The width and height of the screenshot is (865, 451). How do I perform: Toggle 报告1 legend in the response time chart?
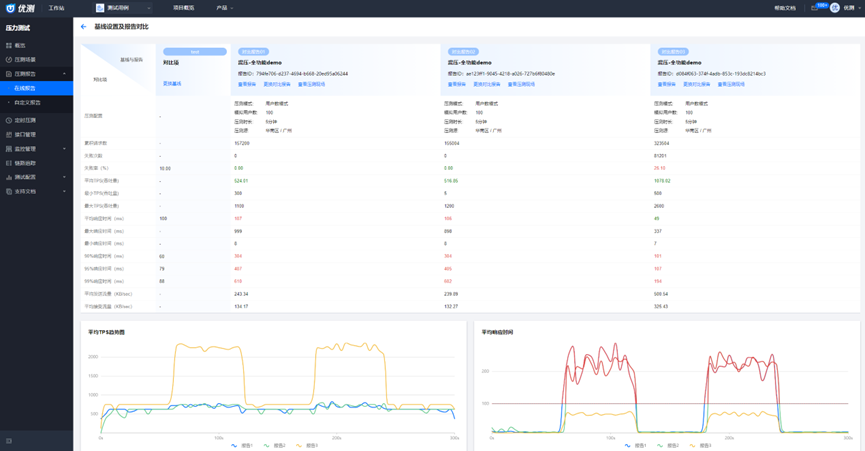[x=636, y=445]
